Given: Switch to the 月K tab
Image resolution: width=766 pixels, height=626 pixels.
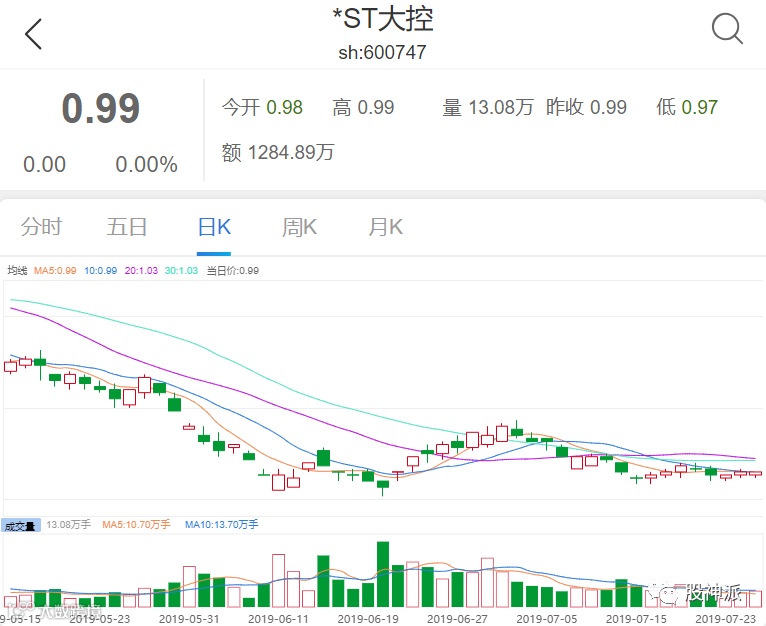Looking at the screenshot, I should 385,227.
